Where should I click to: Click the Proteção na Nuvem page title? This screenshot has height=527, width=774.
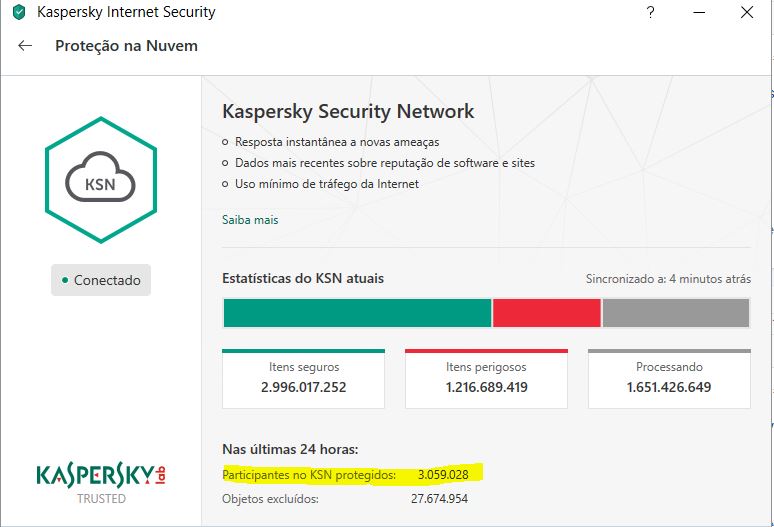pos(126,46)
